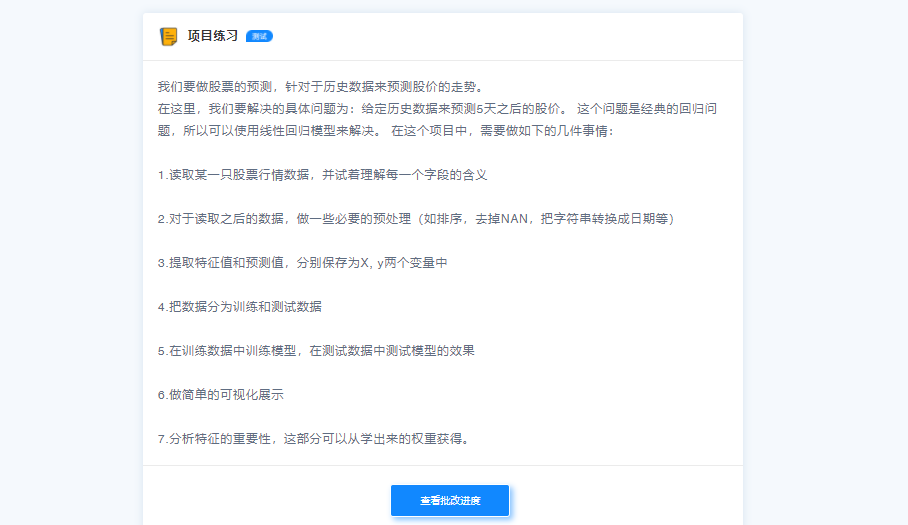Click the blue 测试 badge
This screenshot has width=908, height=525.
click(259, 36)
